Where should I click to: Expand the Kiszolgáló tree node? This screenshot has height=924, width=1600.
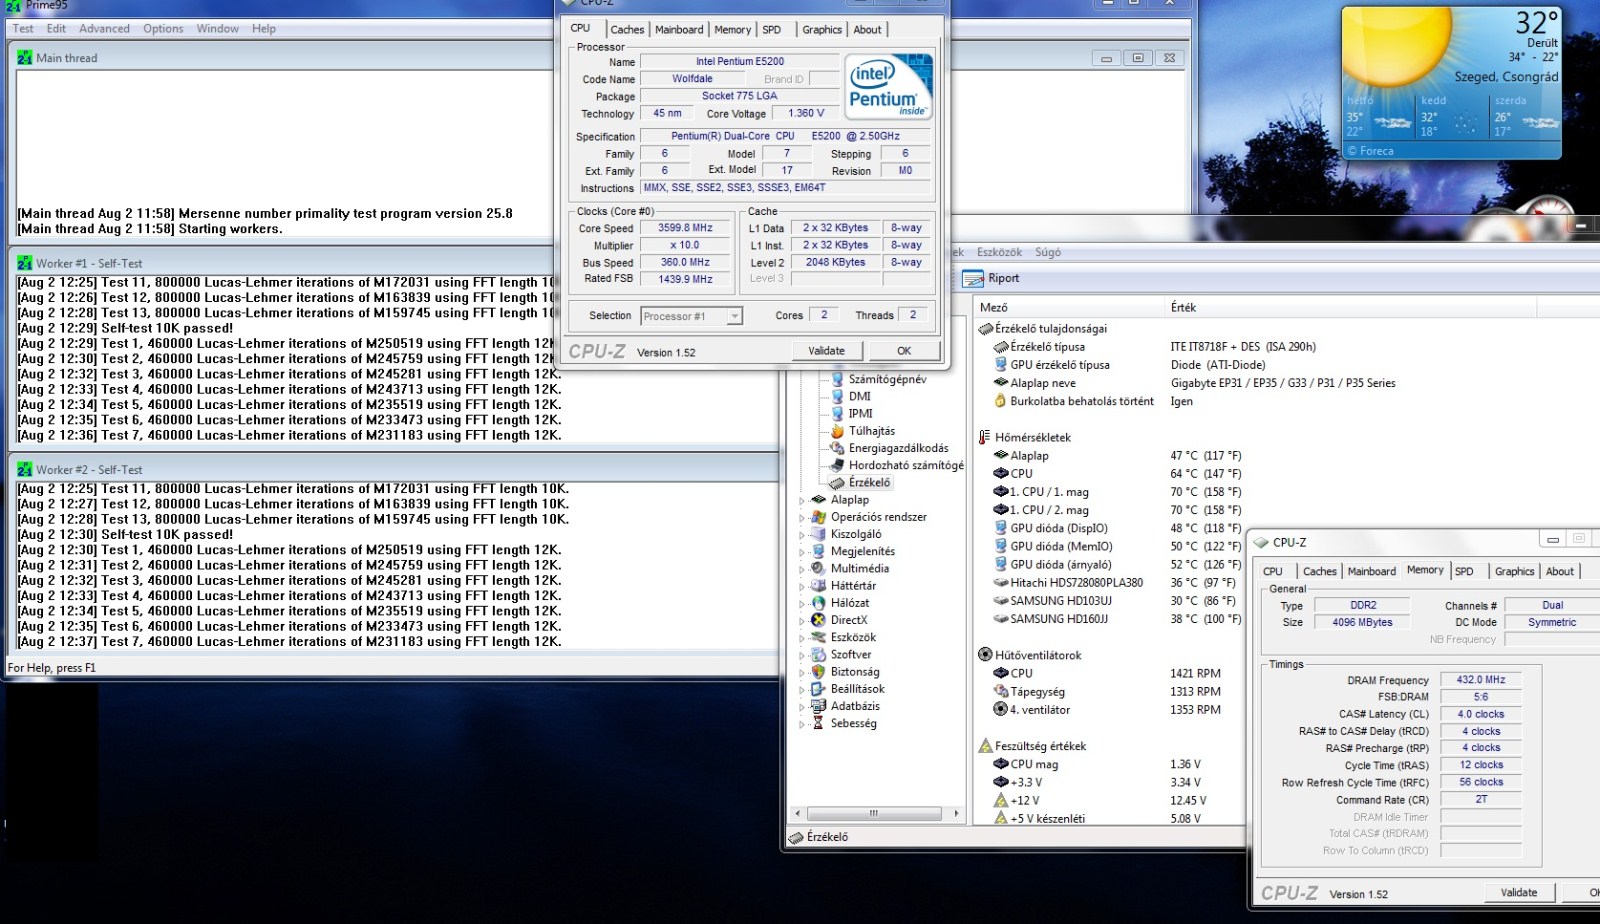(801, 535)
